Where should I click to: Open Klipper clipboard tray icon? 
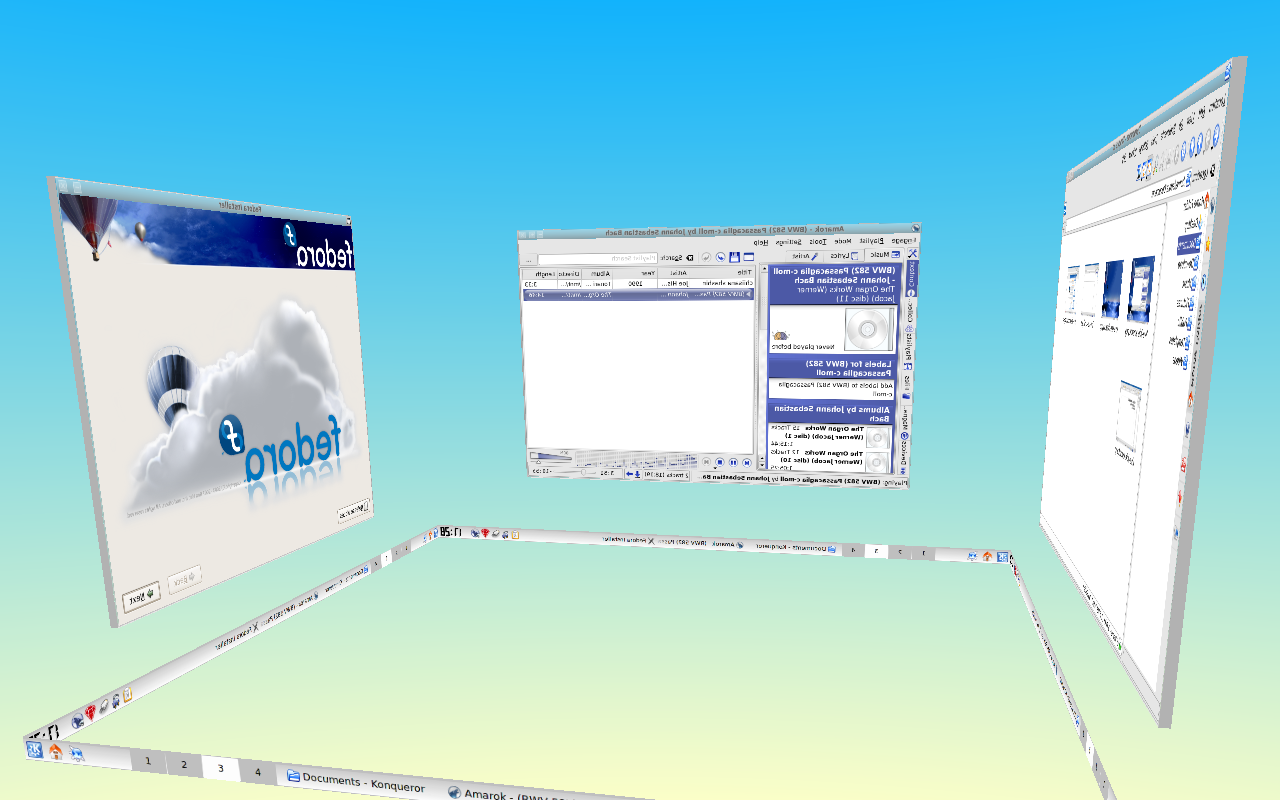coord(127,694)
